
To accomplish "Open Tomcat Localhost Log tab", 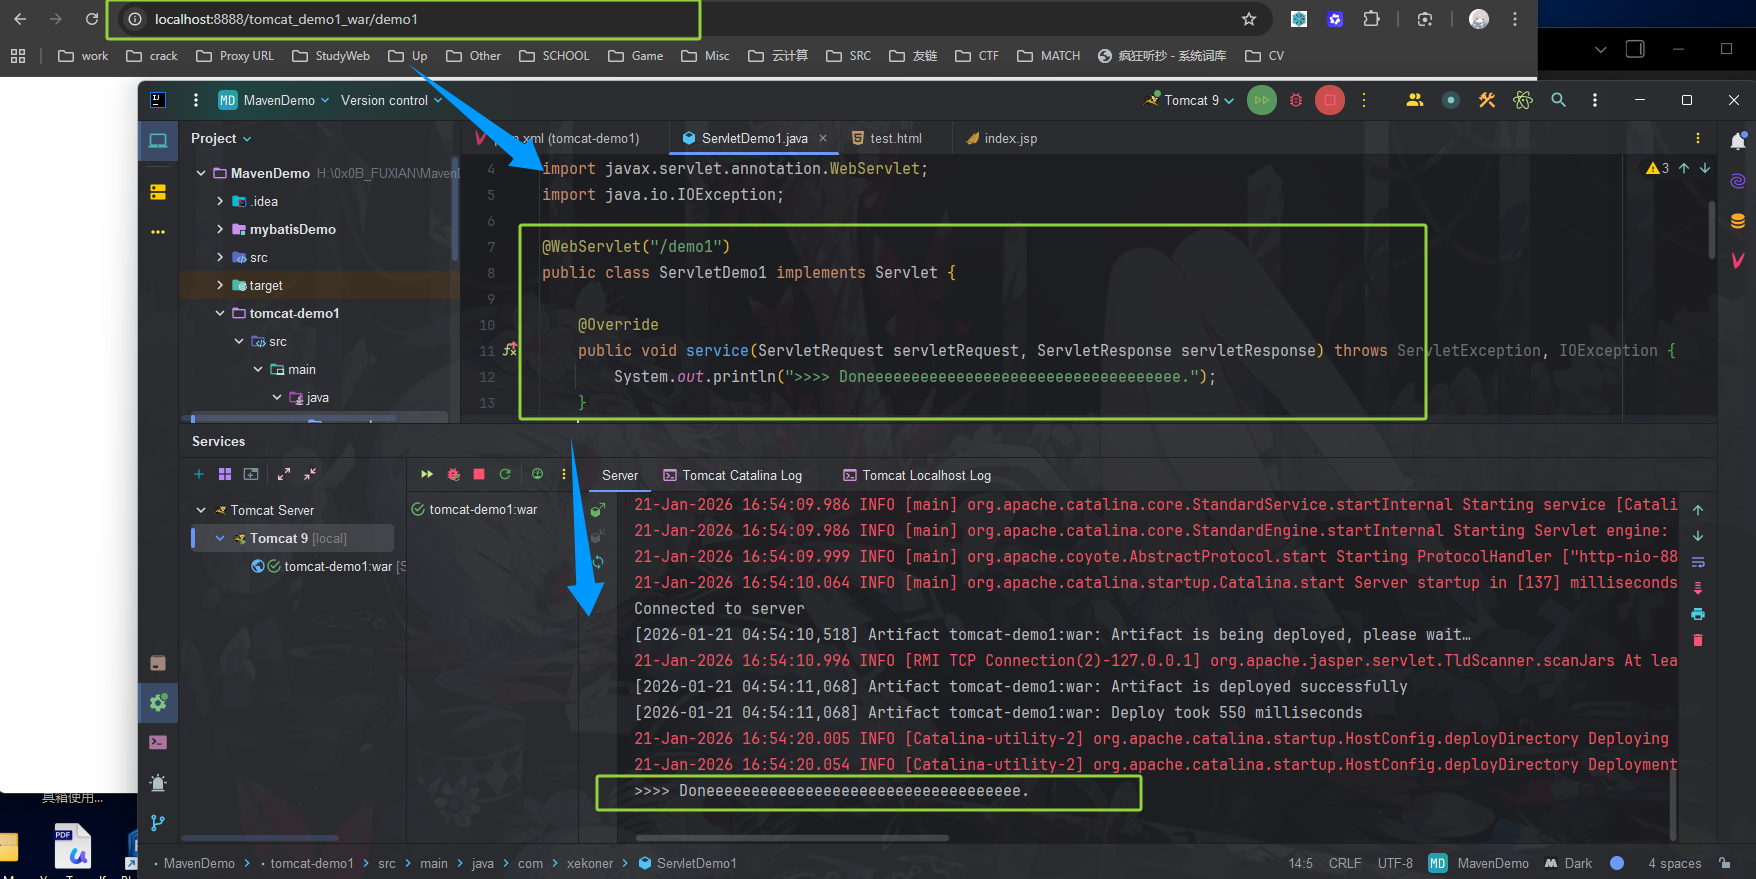I will point(917,475).
